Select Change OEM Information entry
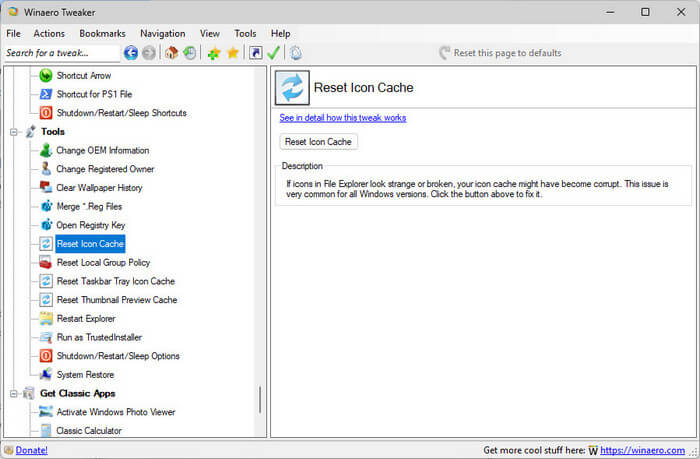Image resolution: width=700 pixels, height=459 pixels. point(103,150)
